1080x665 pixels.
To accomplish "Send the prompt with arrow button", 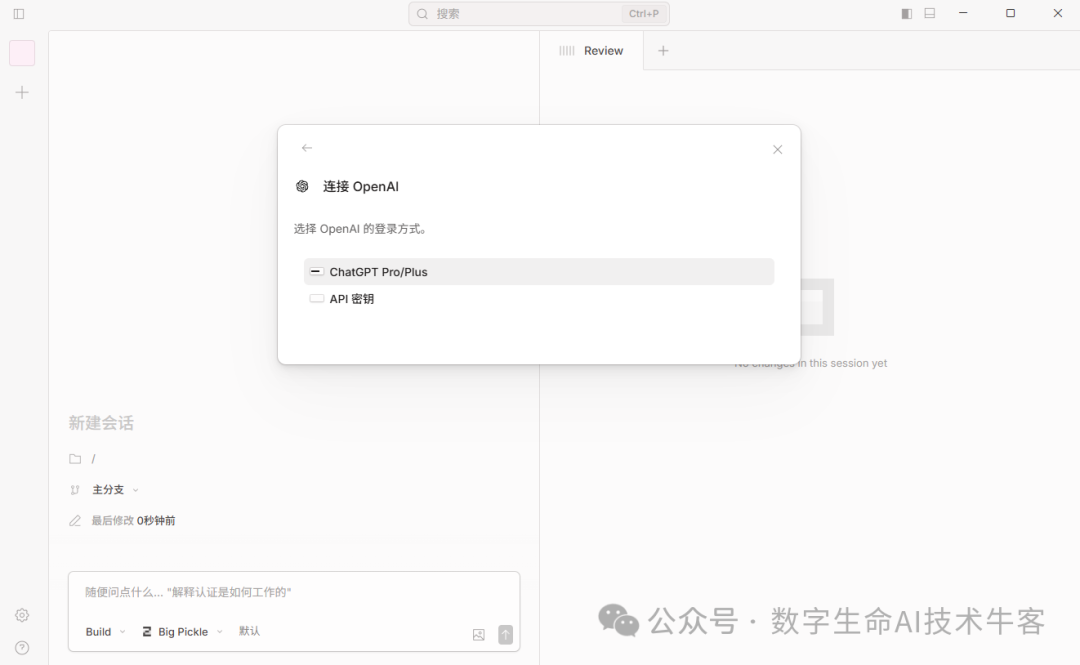I will pyautogui.click(x=506, y=635).
